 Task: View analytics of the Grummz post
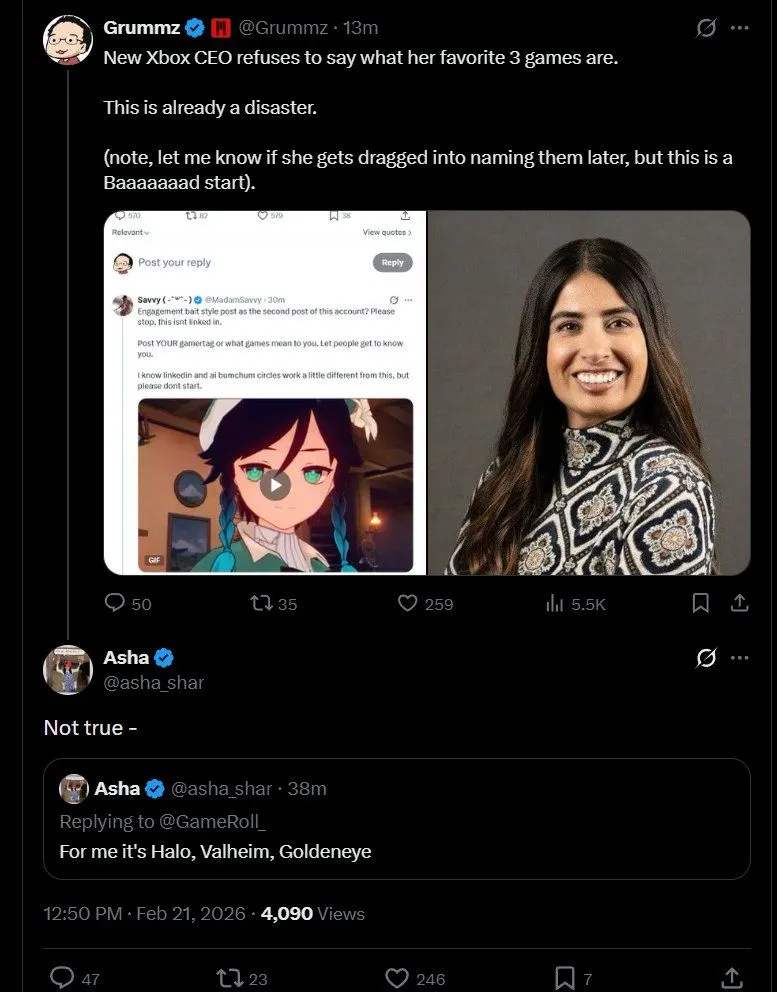coord(553,603)
